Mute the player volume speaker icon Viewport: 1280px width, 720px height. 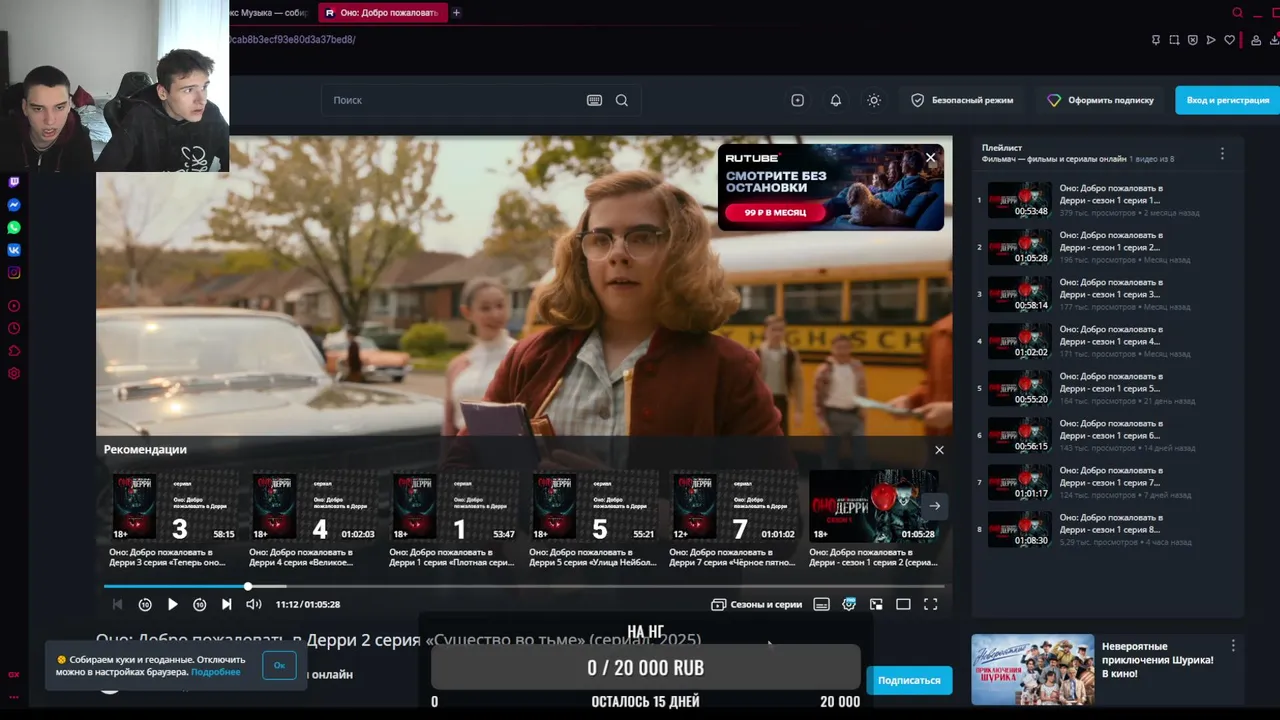point(254,604)
